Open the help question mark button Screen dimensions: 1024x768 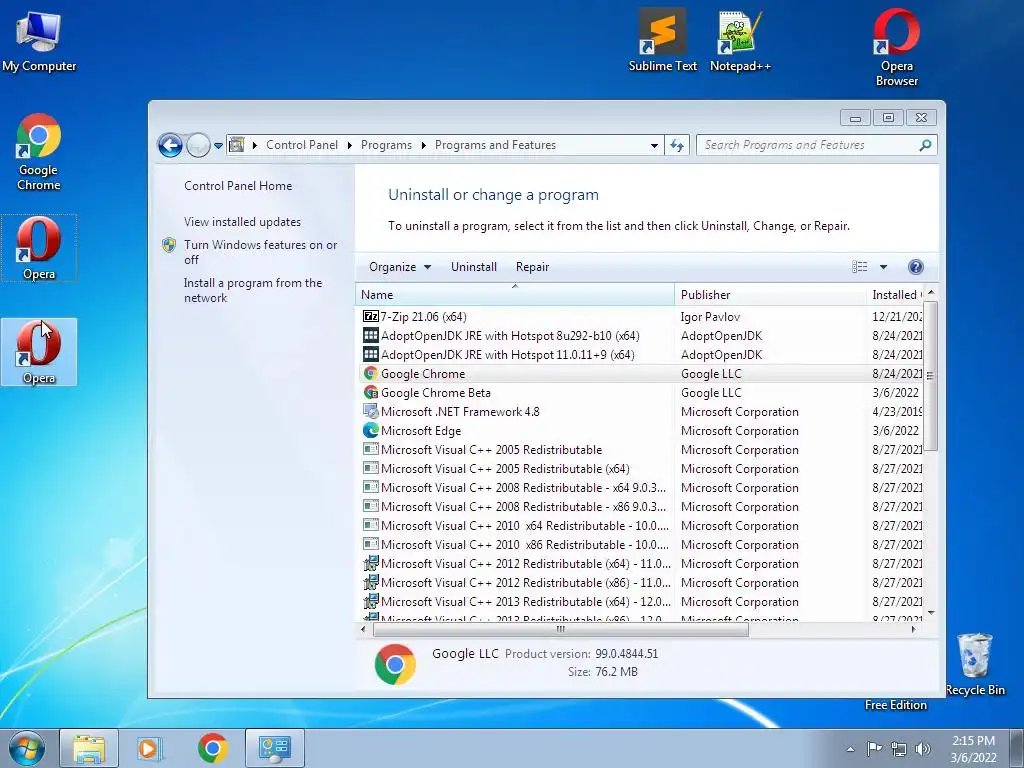click(x=916, y=266)
